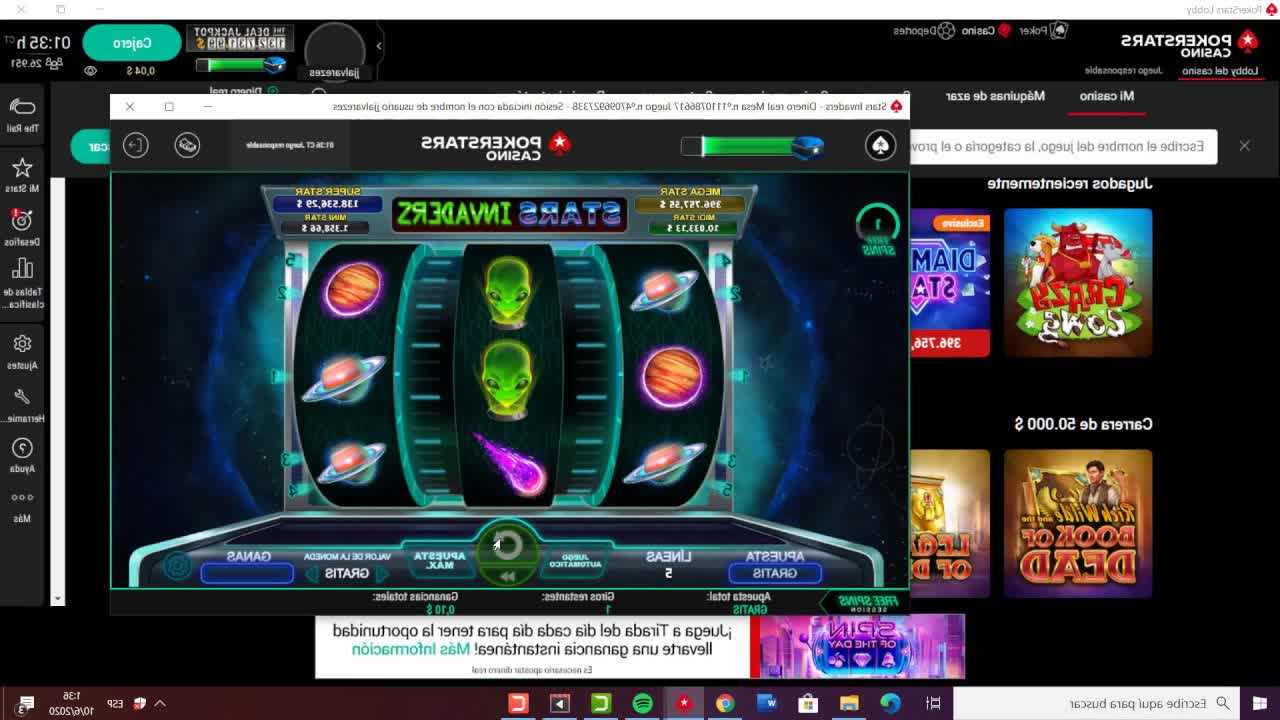Image resolution: width=1280 pixels, height=720 pixels.
Task: Clear the game search with the X
Action: 1244,146
